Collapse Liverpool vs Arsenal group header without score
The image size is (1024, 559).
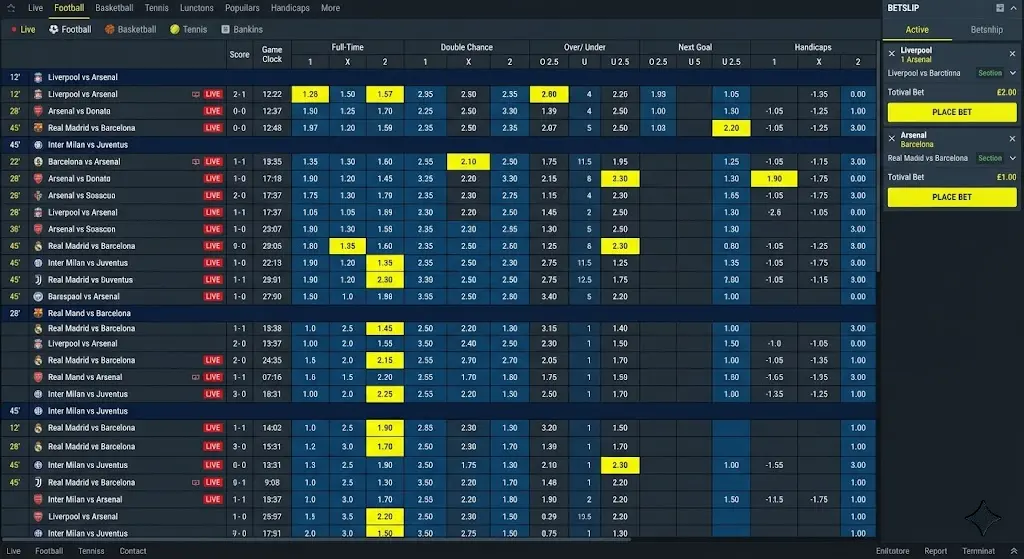tap(439, 77)
